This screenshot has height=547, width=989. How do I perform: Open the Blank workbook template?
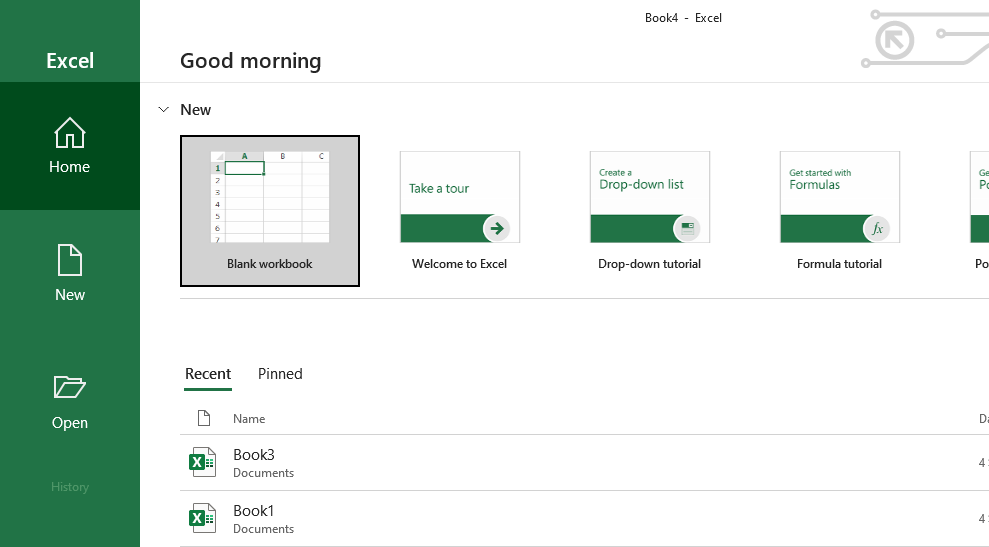tap(270, 211)
